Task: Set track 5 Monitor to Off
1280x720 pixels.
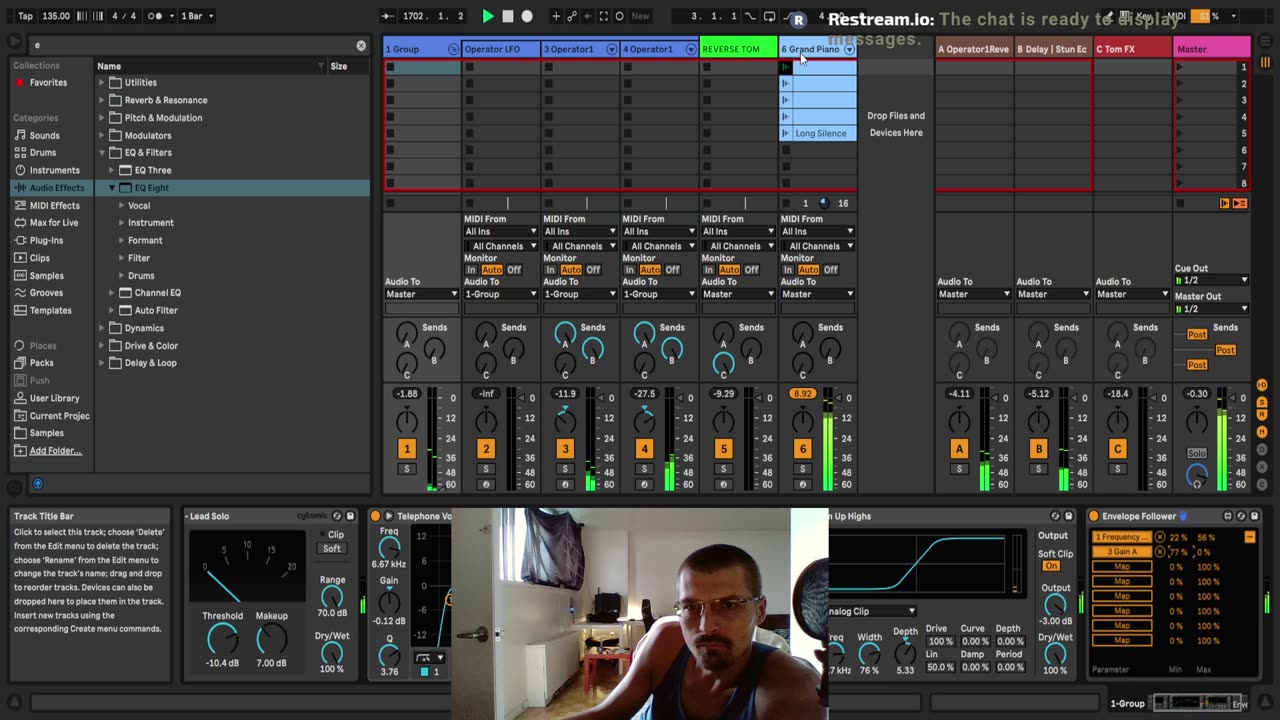Action: tap(752, 270)
